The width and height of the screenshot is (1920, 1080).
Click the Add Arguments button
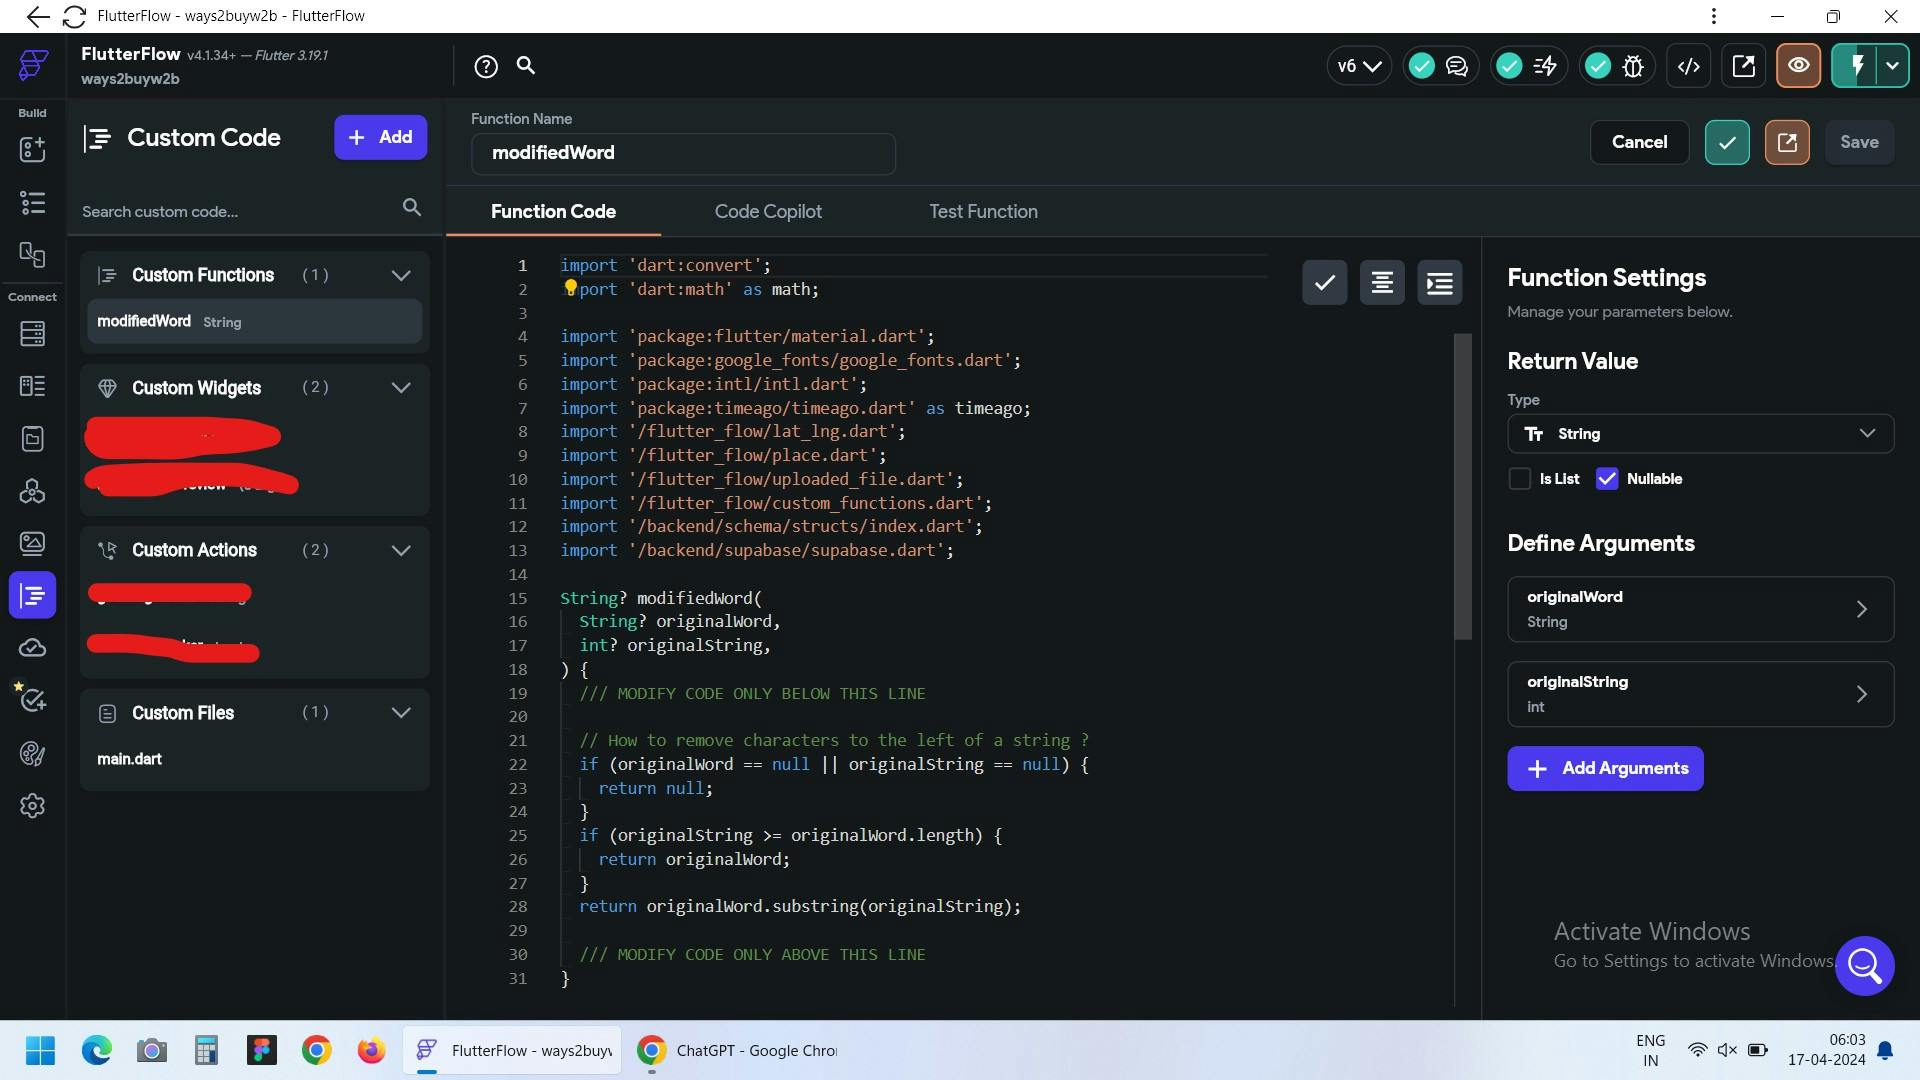pyautogui.click(x=1605, y=769)
